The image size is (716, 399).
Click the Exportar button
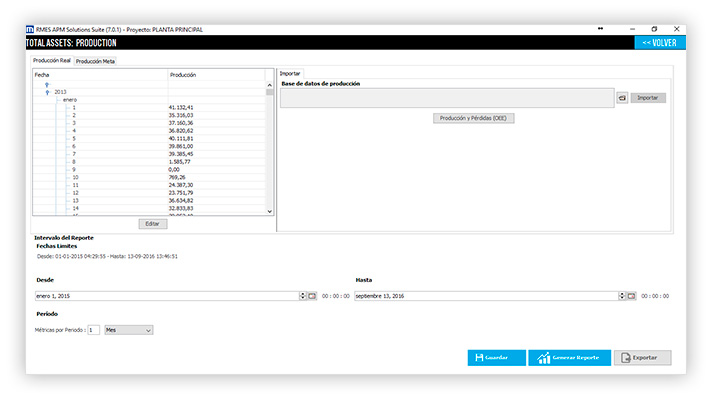[642, 358]
